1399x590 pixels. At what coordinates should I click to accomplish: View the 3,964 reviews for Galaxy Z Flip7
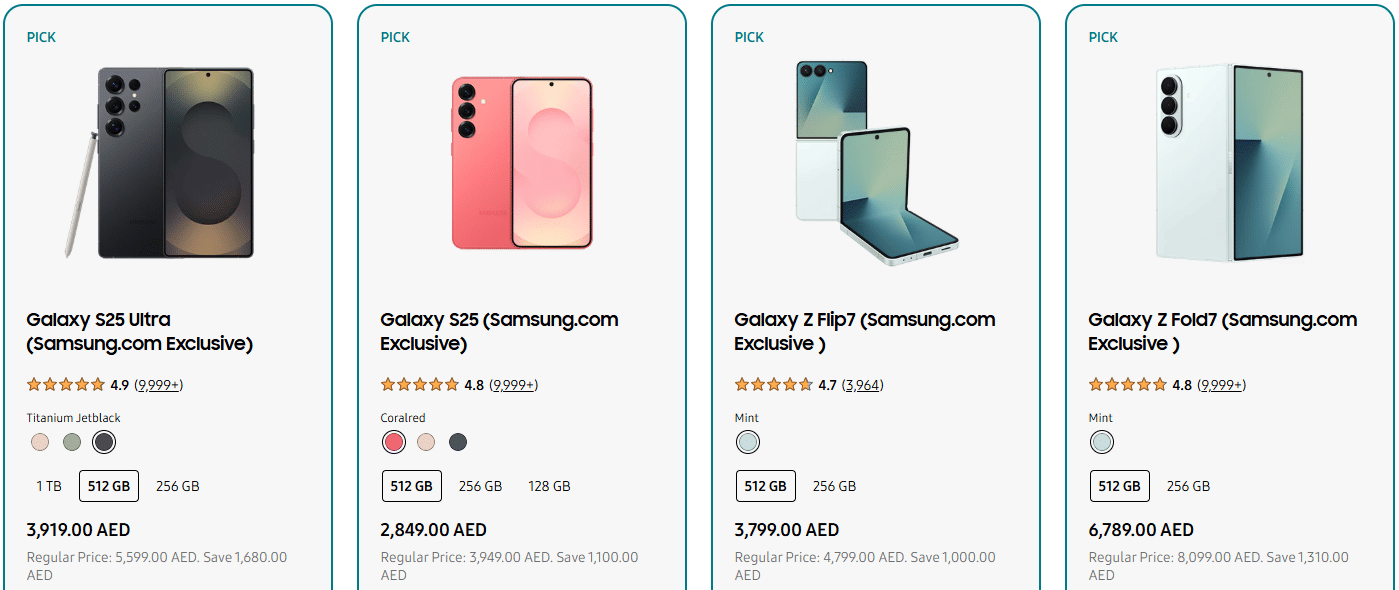pos(862,385)
